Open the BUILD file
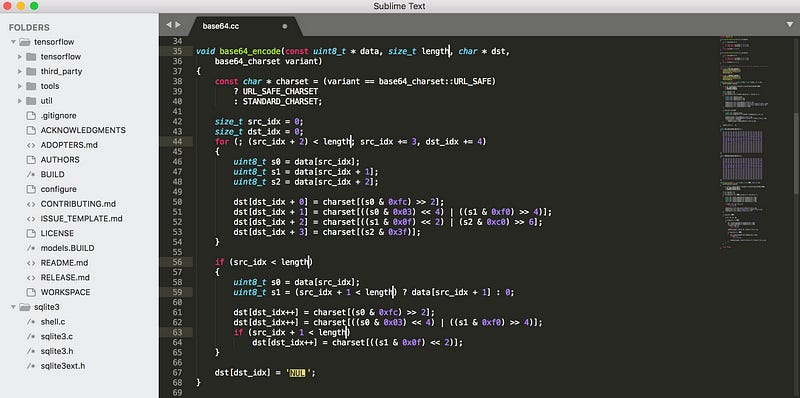The image size is (800, 398). point(53,175)
